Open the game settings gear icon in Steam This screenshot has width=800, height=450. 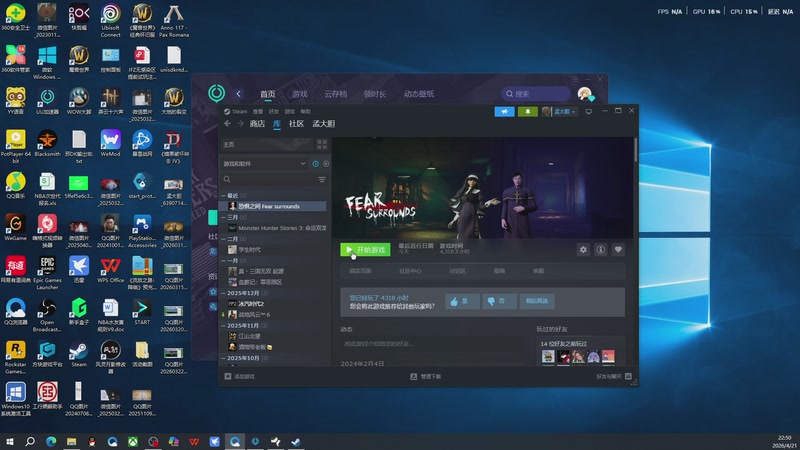pos(583,249)
